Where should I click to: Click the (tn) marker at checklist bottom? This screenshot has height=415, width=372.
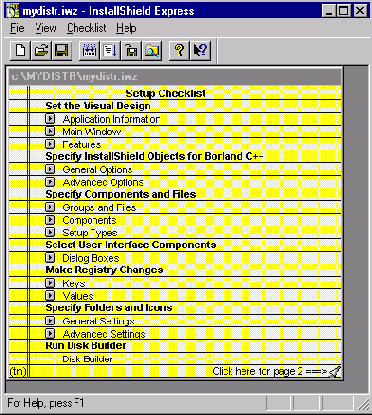click(x=18, y=371)
